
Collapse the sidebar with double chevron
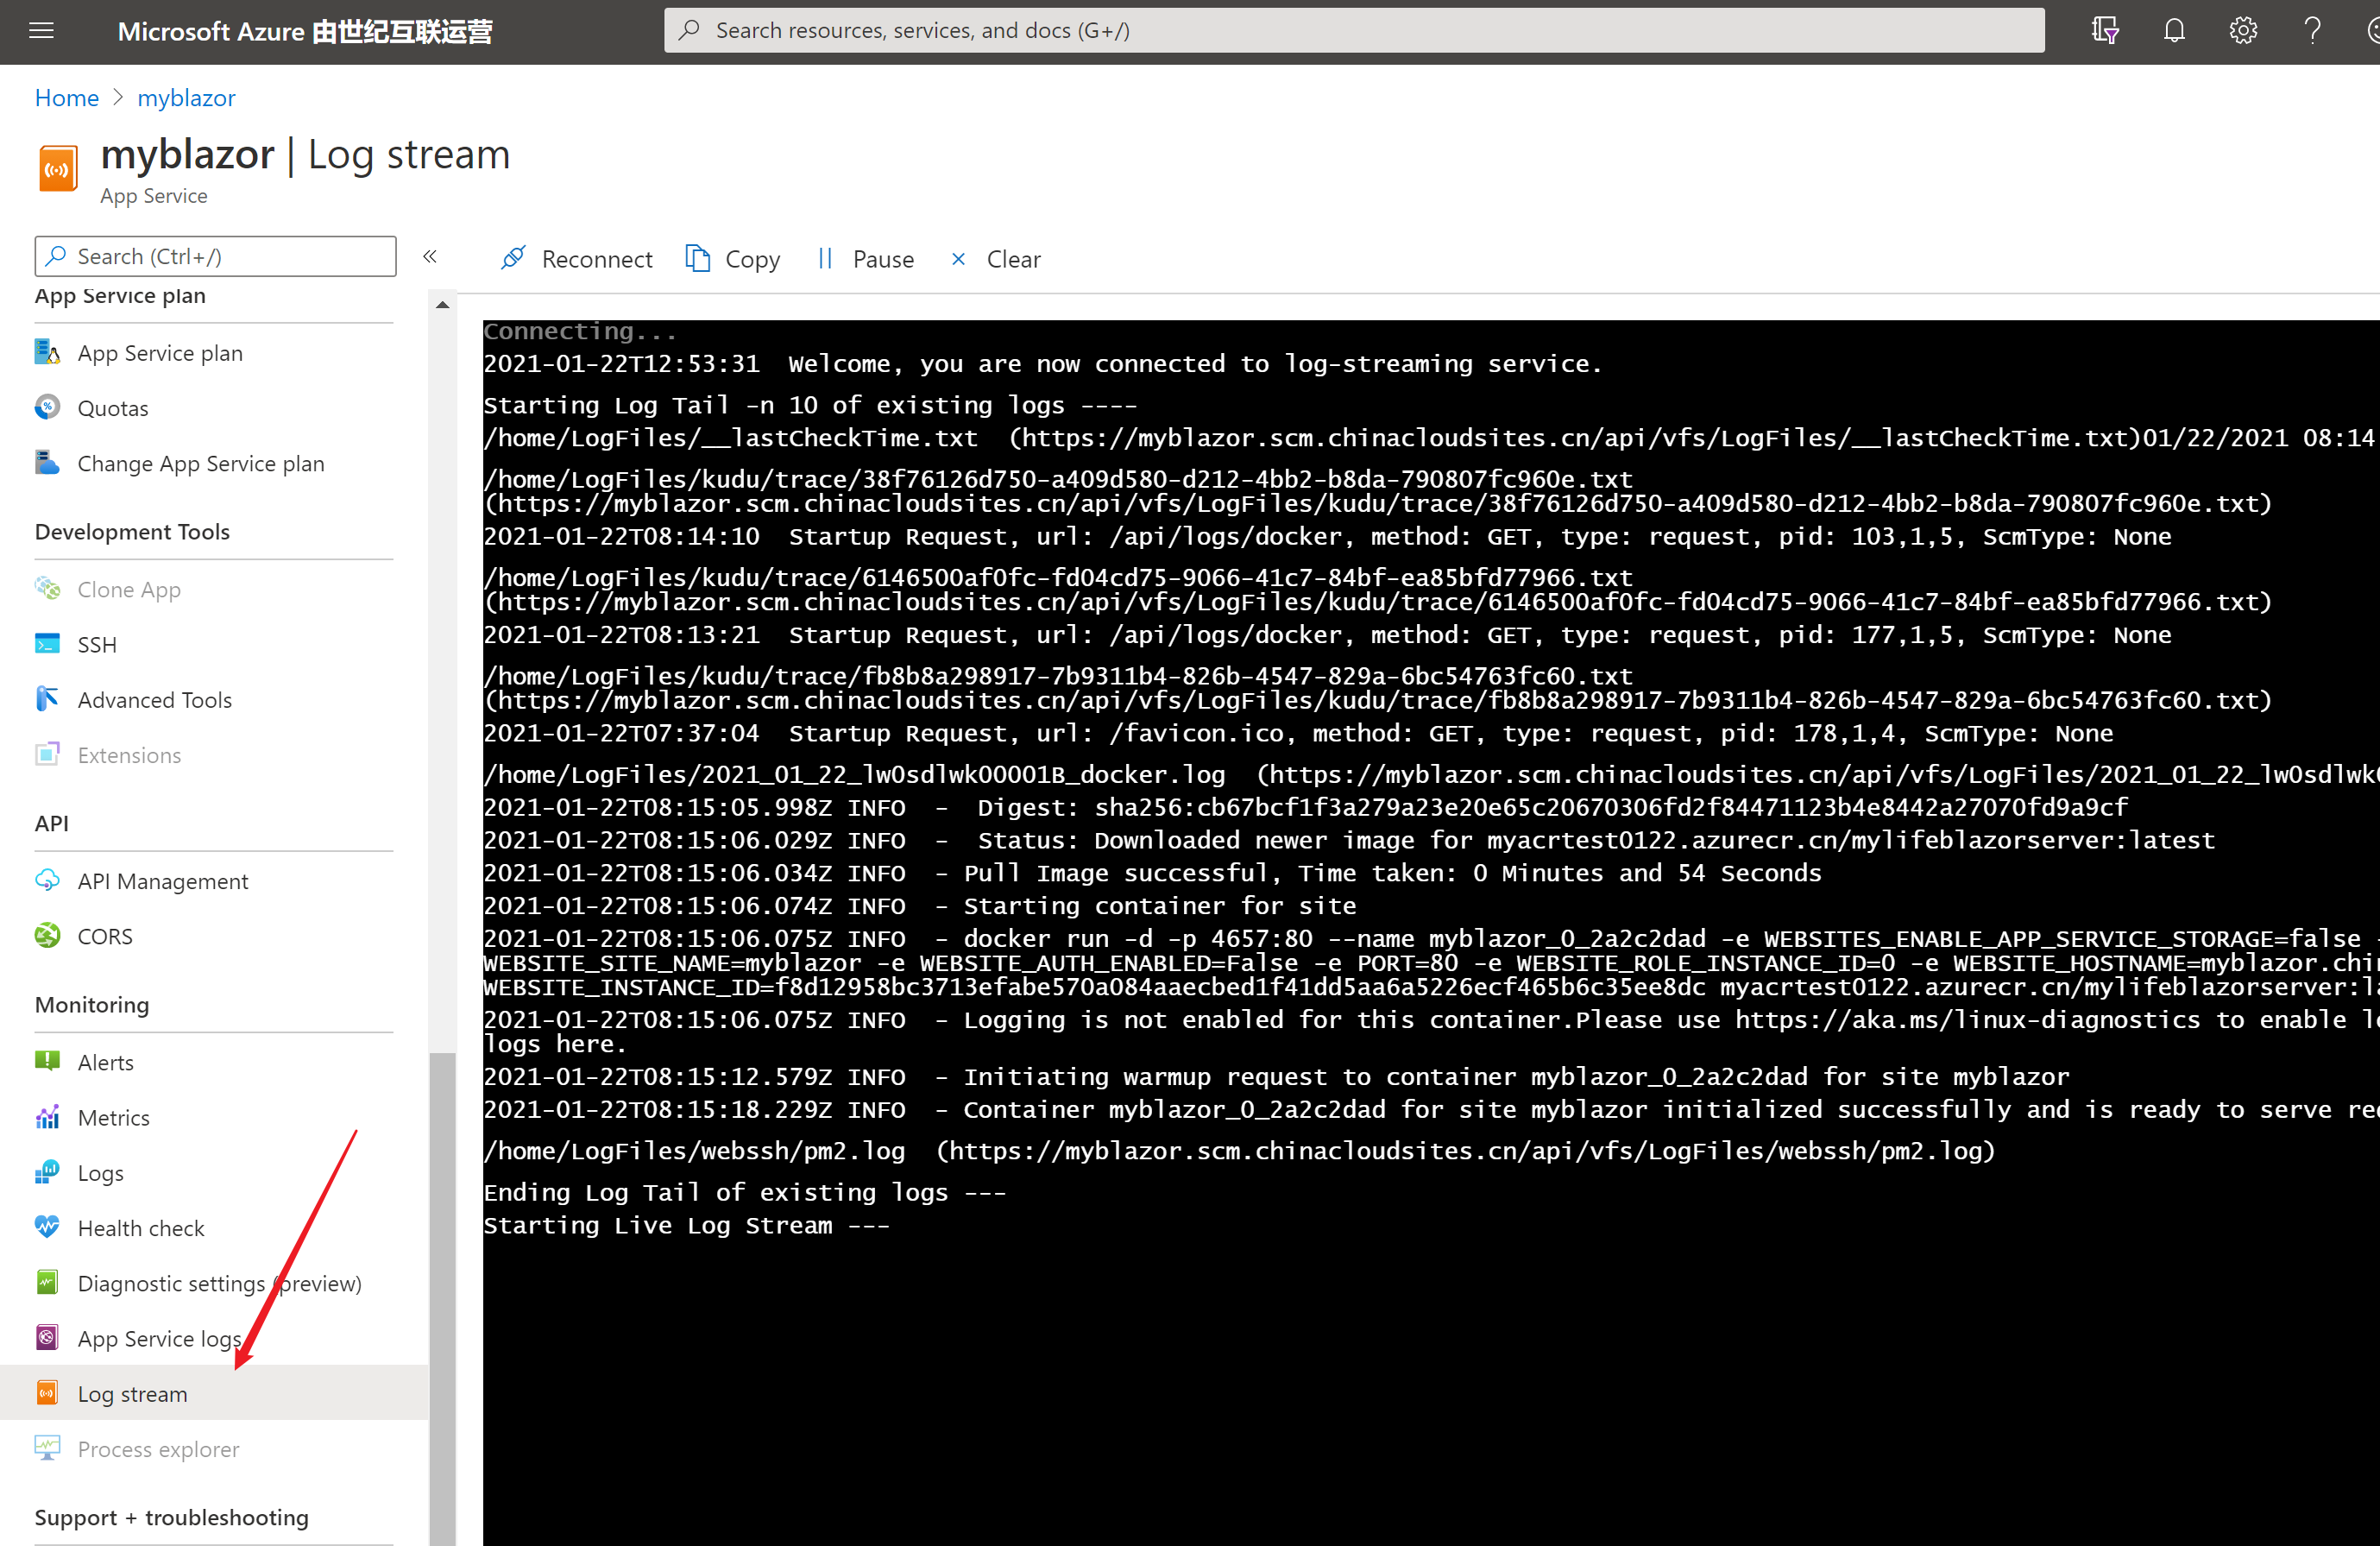pyautogui.click(x=430, y=257)
